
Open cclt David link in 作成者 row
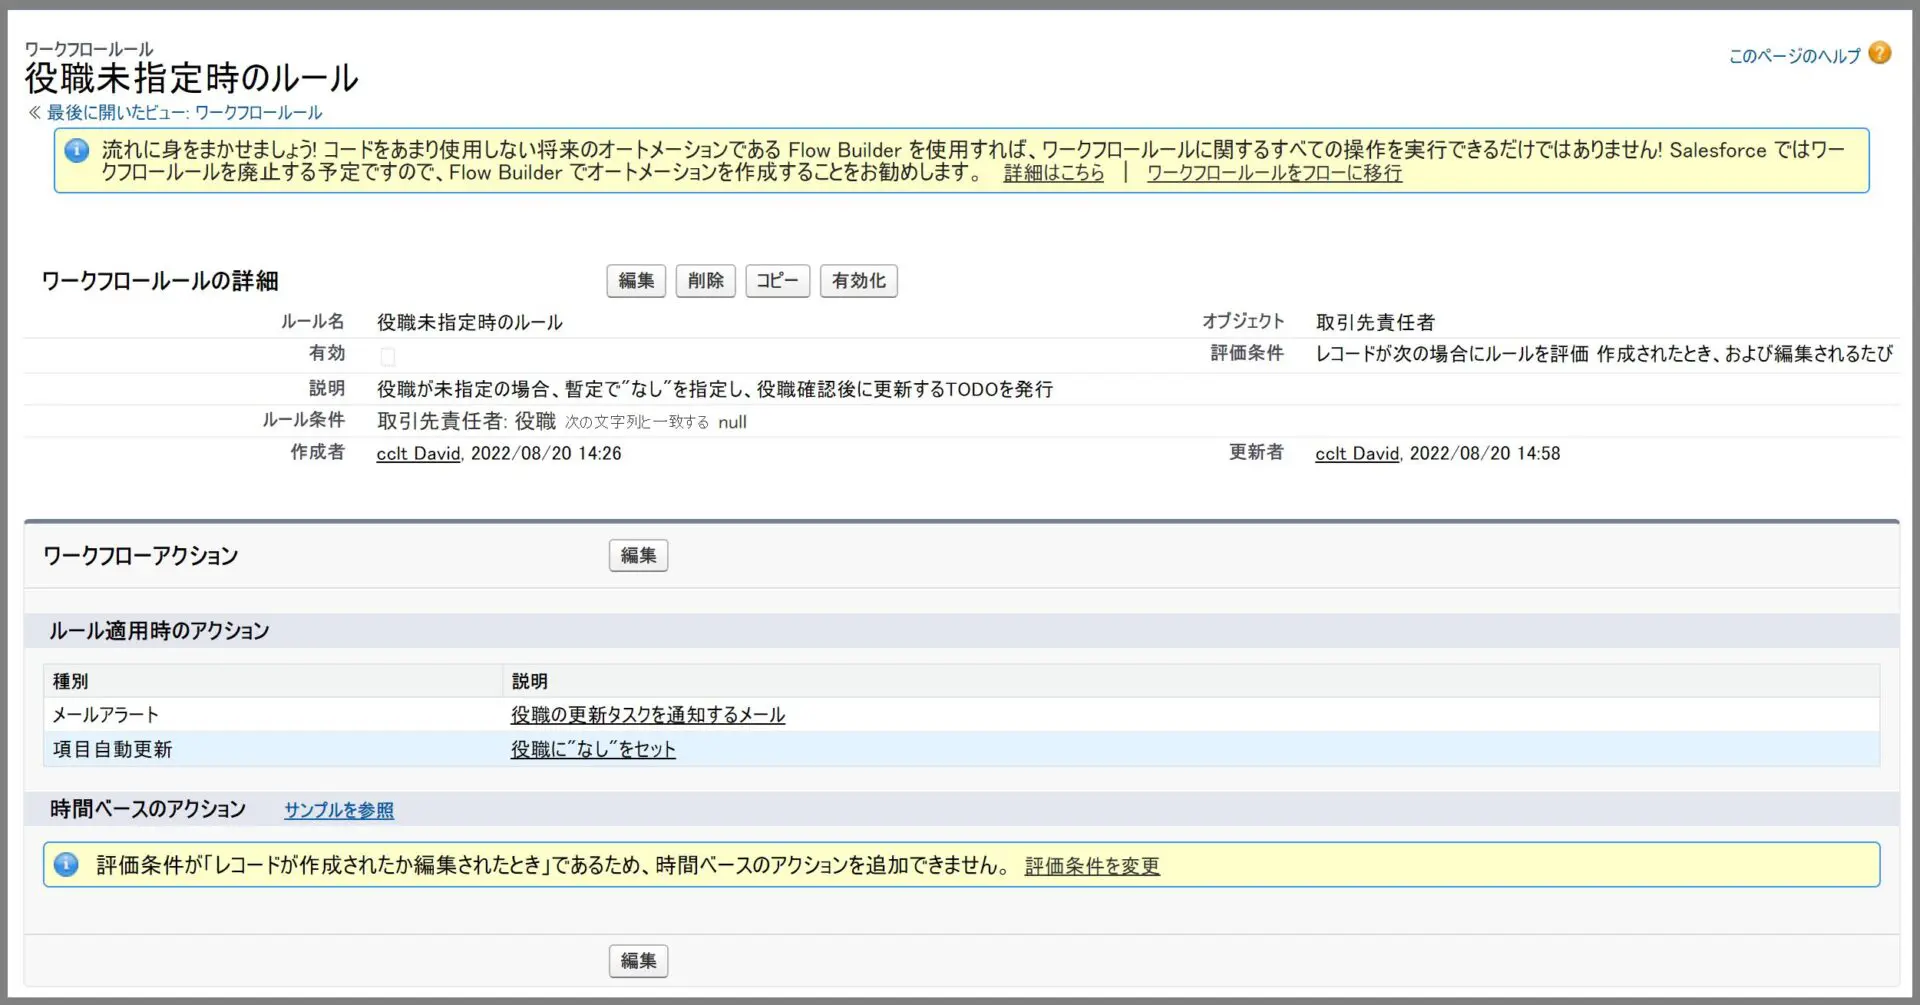point(418,454)
